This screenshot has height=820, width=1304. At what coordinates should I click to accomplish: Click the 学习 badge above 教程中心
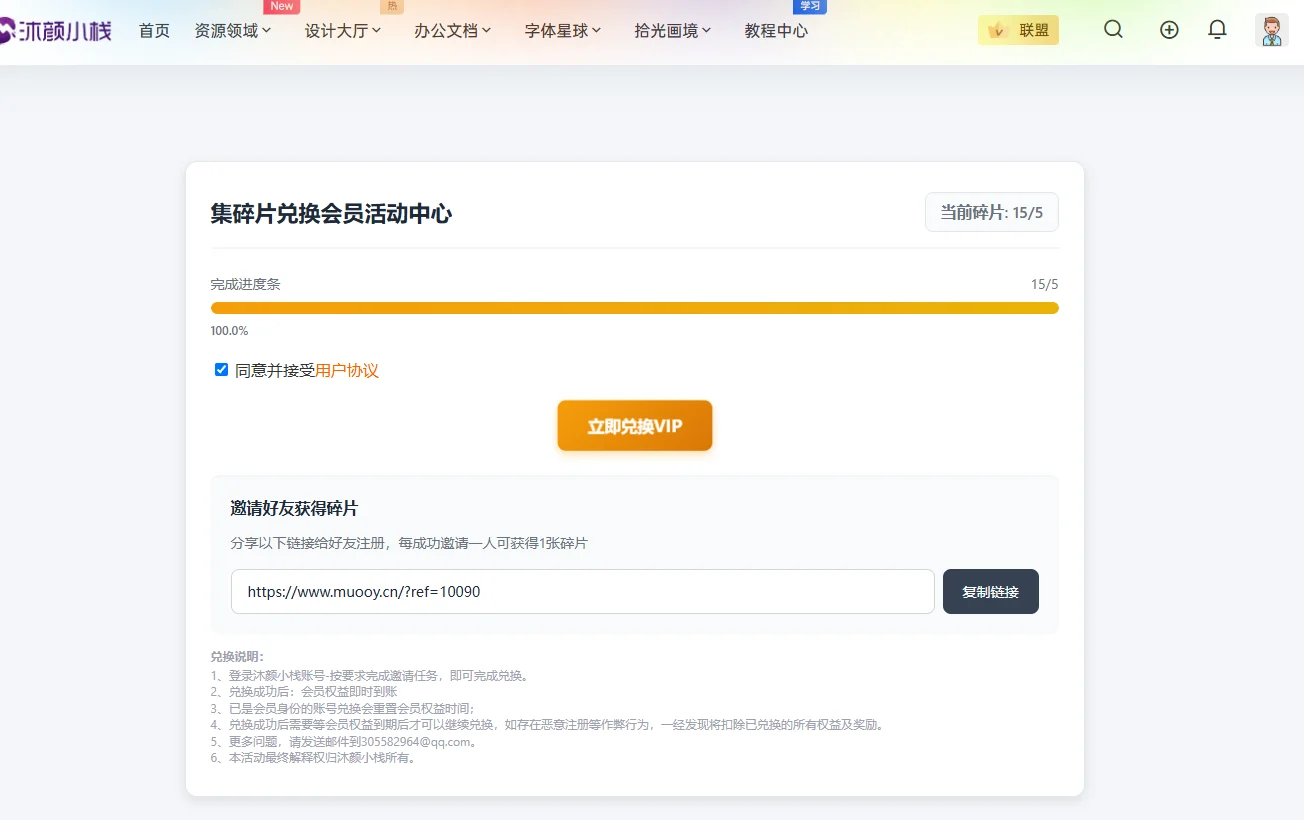809,6
